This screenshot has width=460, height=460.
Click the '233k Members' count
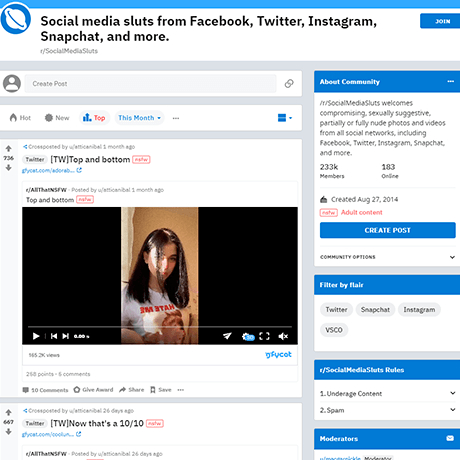pos(332,171)
